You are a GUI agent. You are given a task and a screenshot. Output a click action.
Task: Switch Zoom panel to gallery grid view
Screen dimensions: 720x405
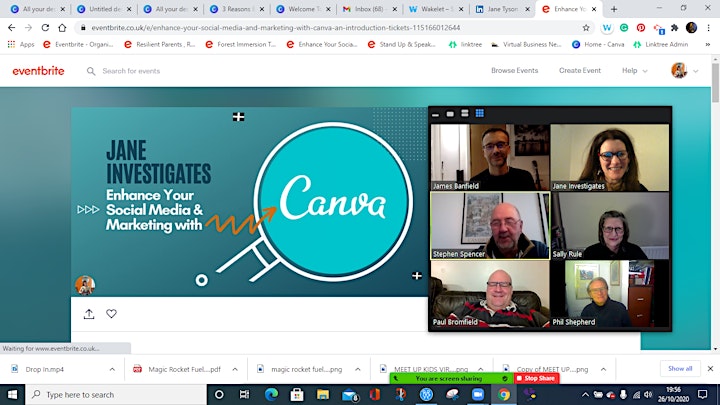(479, 113)
